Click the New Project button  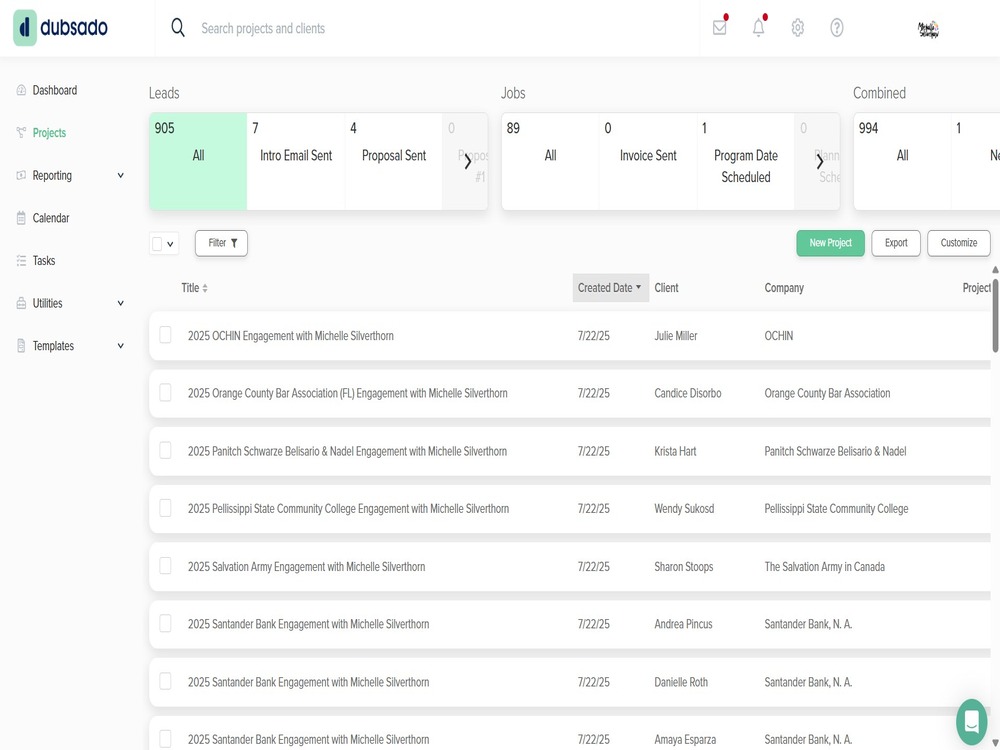pos(830,243)
